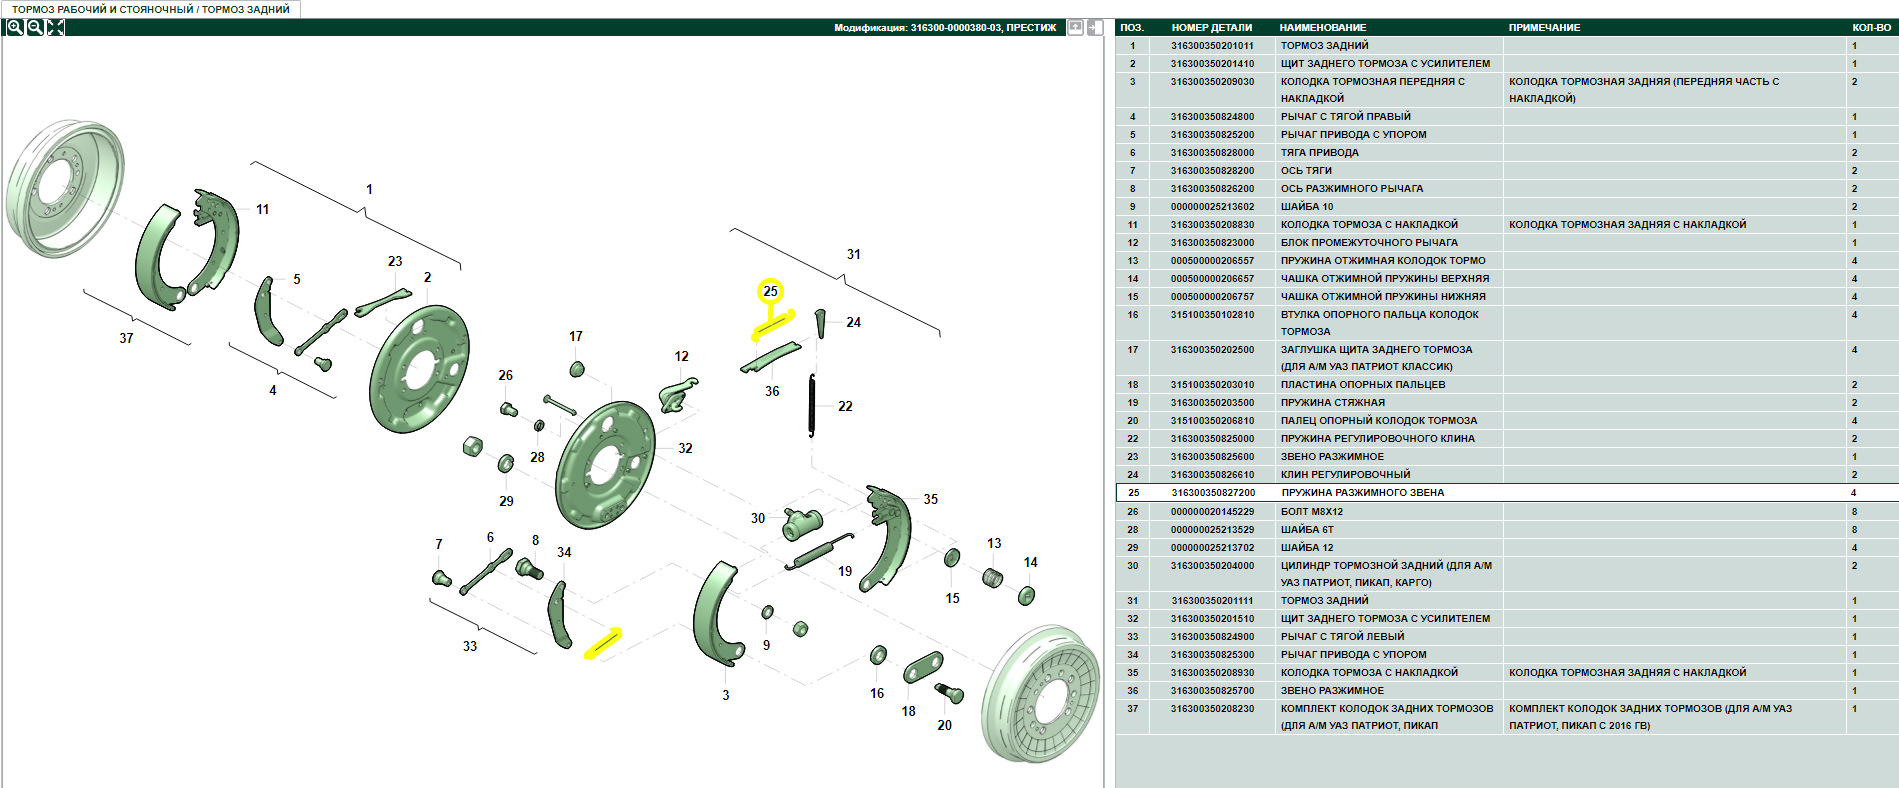Select part number 316300350201510
This screenshot has width=1899, height=788.
click(x=1212, y=618)
